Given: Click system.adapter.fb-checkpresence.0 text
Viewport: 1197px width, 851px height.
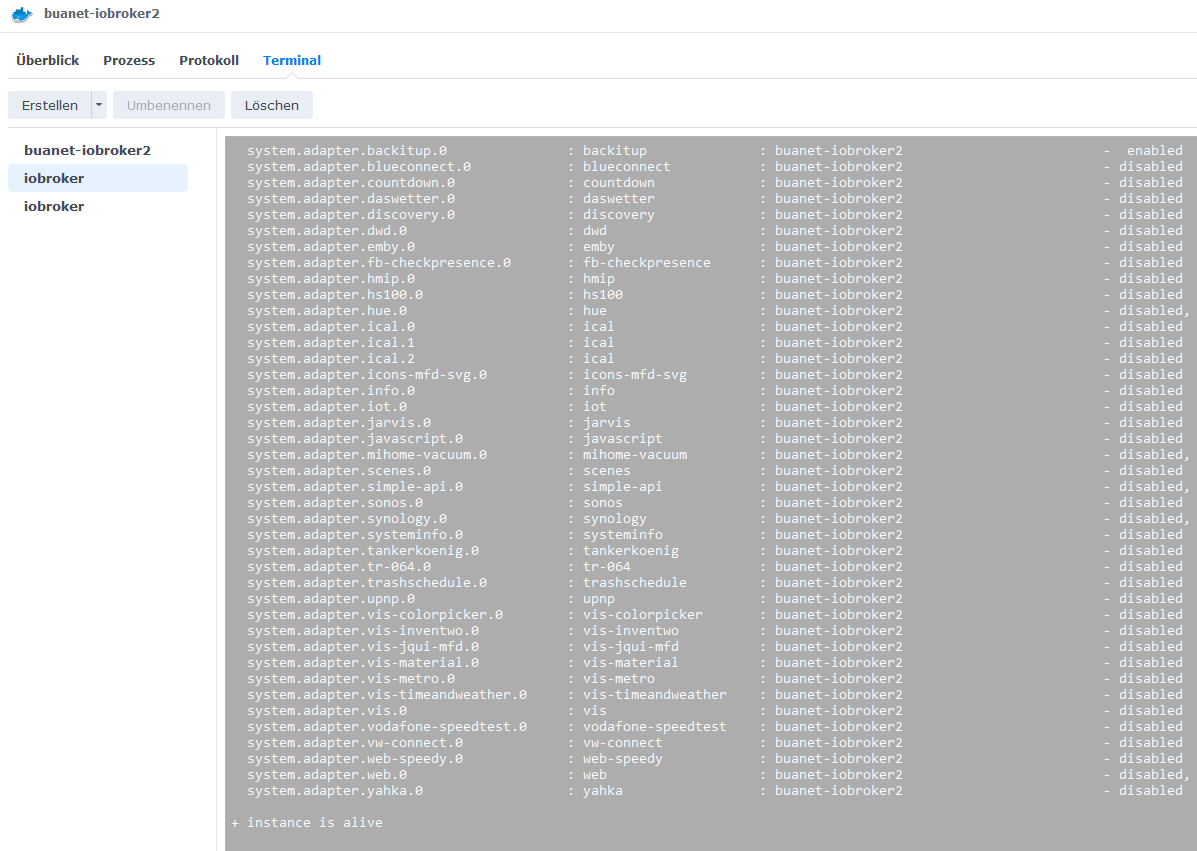Looking at the screenshot, I should 379,263.
